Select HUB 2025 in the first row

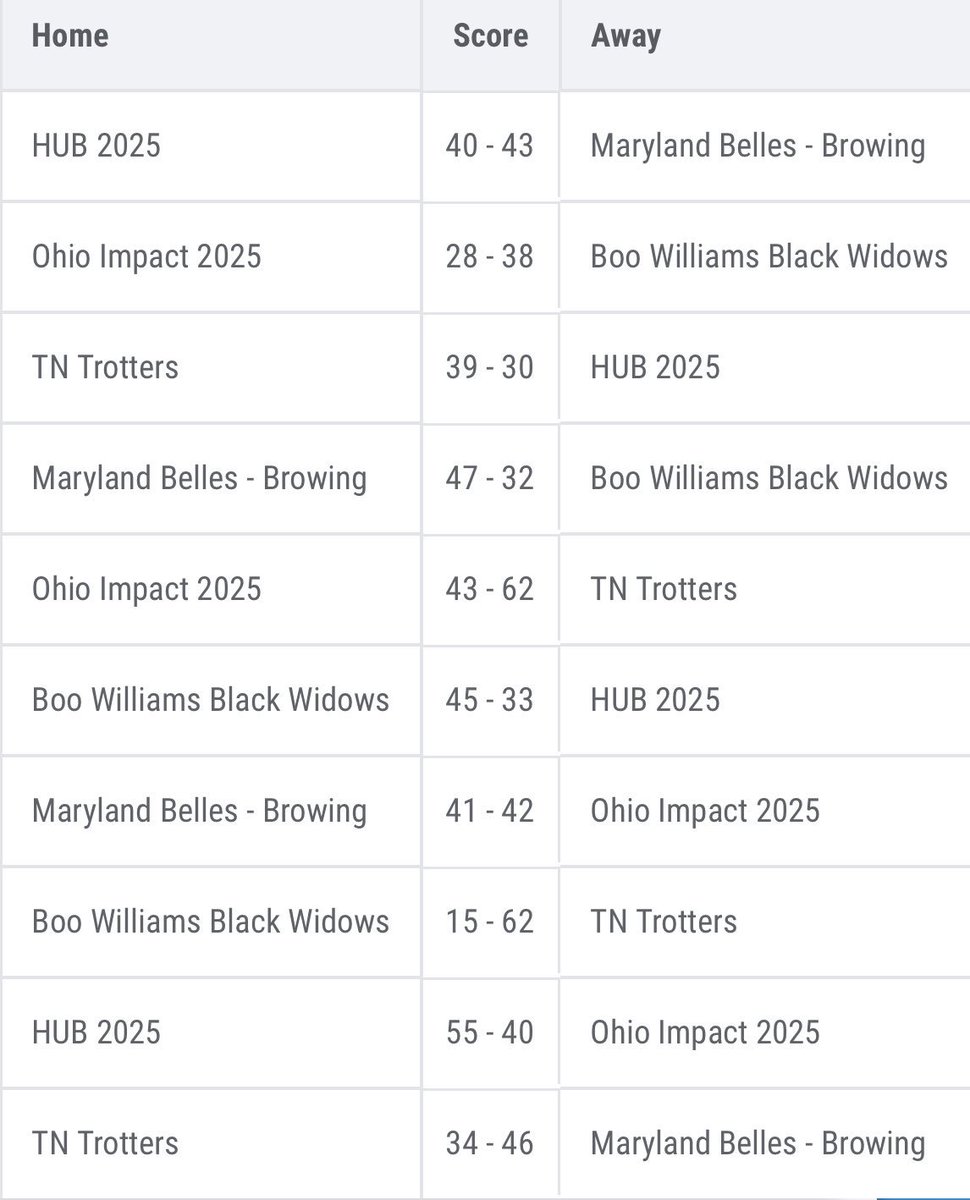[x=96, y=146]
